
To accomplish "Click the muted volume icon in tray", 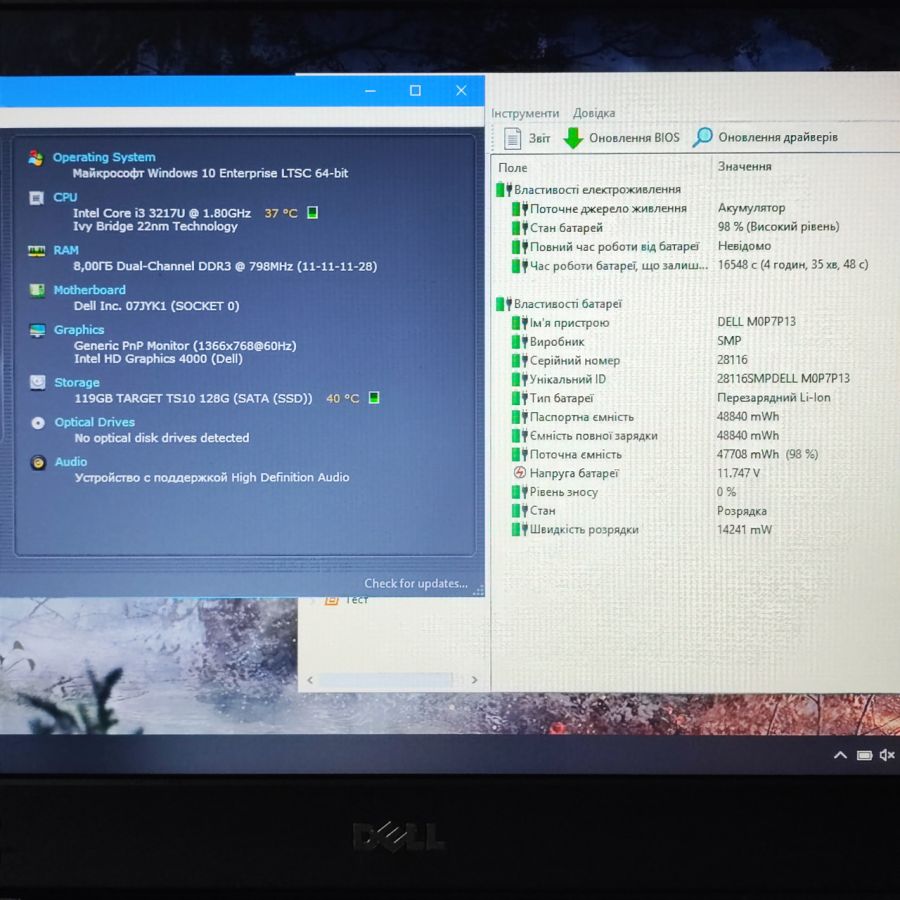I will tap(887, 755).
